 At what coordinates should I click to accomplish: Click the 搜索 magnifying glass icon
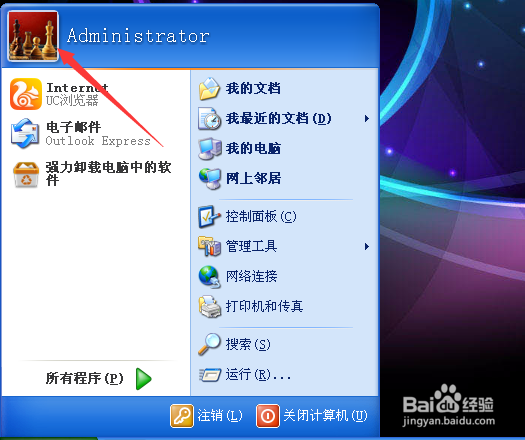209,344
